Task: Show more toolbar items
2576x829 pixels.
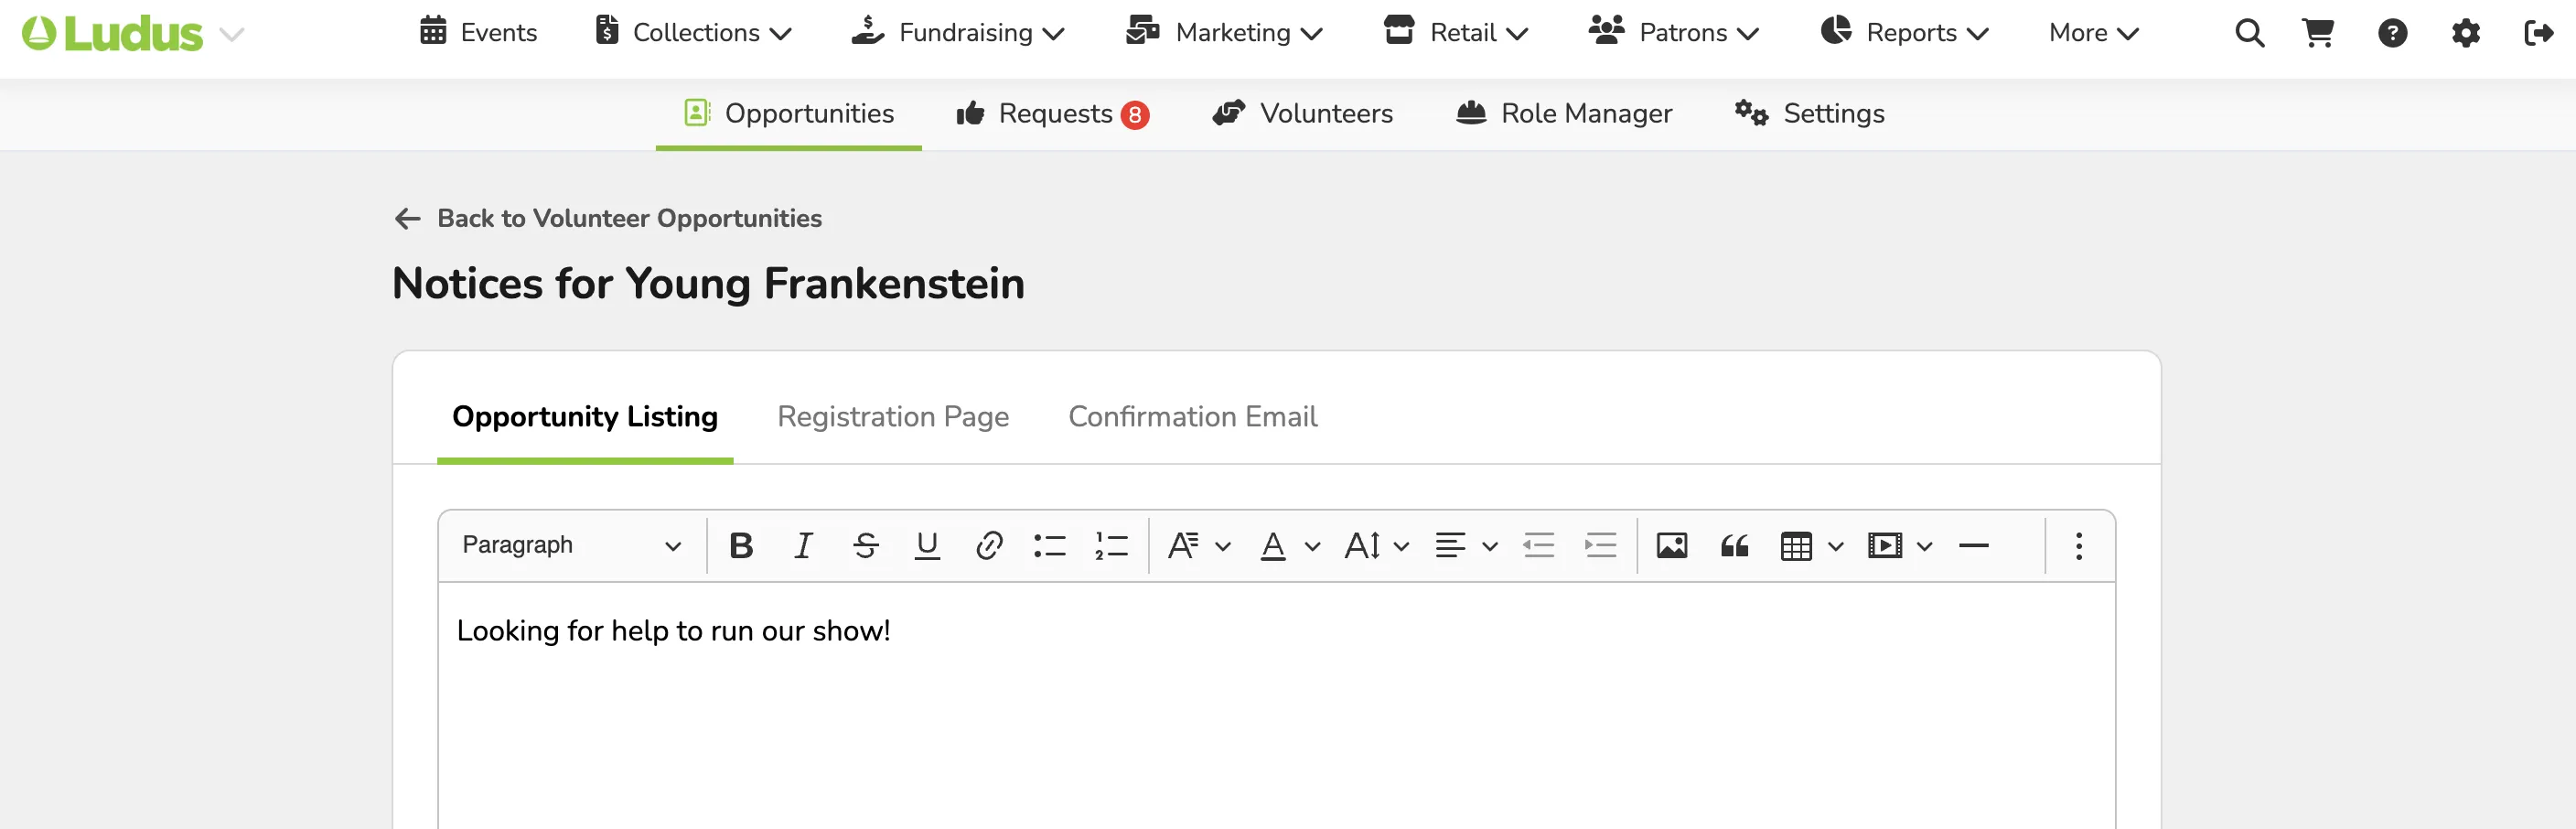Action: (2079, 546)
